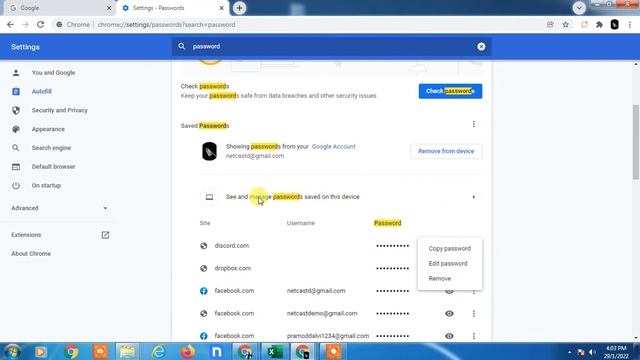Expand the Advanced section
Image resolution: width=640 pixels, height=360 pixels.
tap(59, 208)
